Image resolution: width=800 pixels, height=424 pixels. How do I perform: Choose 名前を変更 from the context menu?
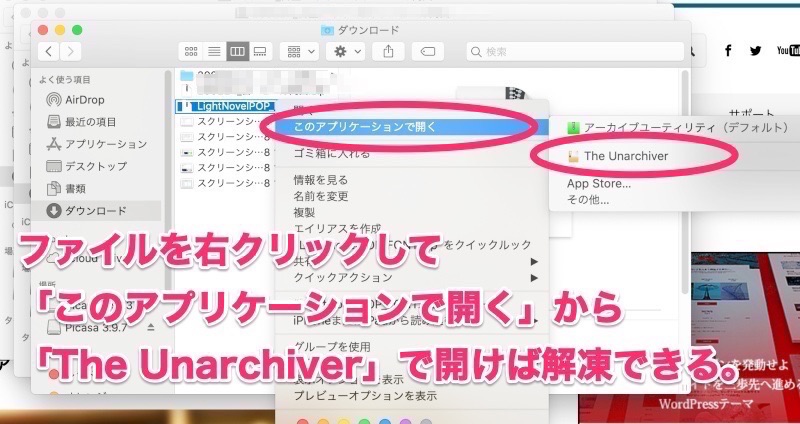pos(412,196)
